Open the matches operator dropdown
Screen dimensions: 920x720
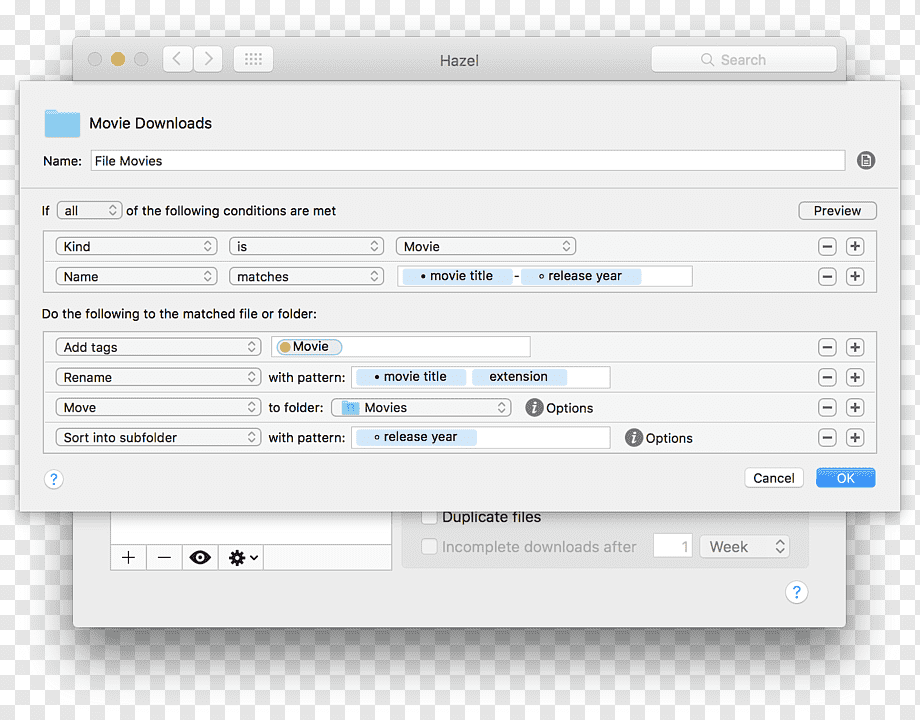[x=306, y=276]
